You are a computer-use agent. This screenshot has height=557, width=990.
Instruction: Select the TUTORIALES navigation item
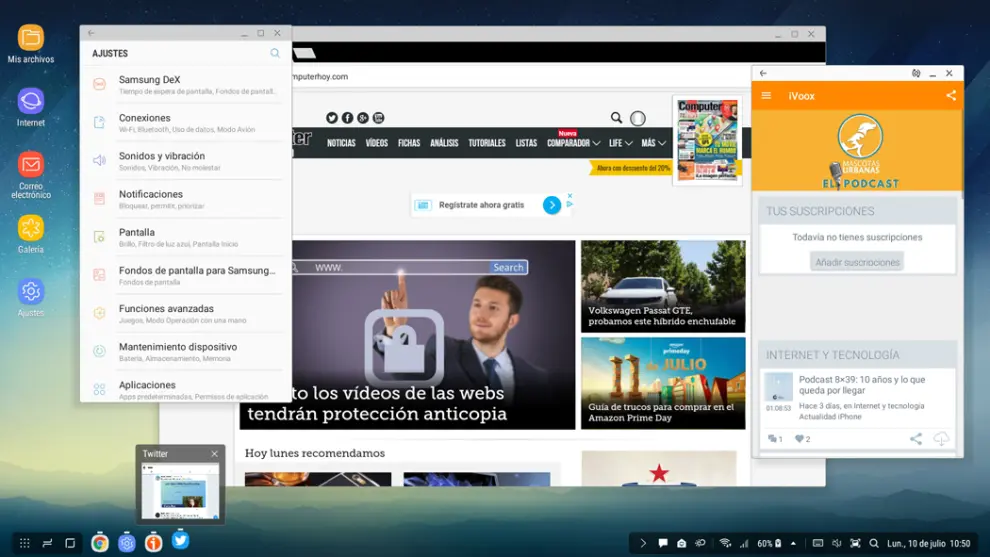(487, 143)
